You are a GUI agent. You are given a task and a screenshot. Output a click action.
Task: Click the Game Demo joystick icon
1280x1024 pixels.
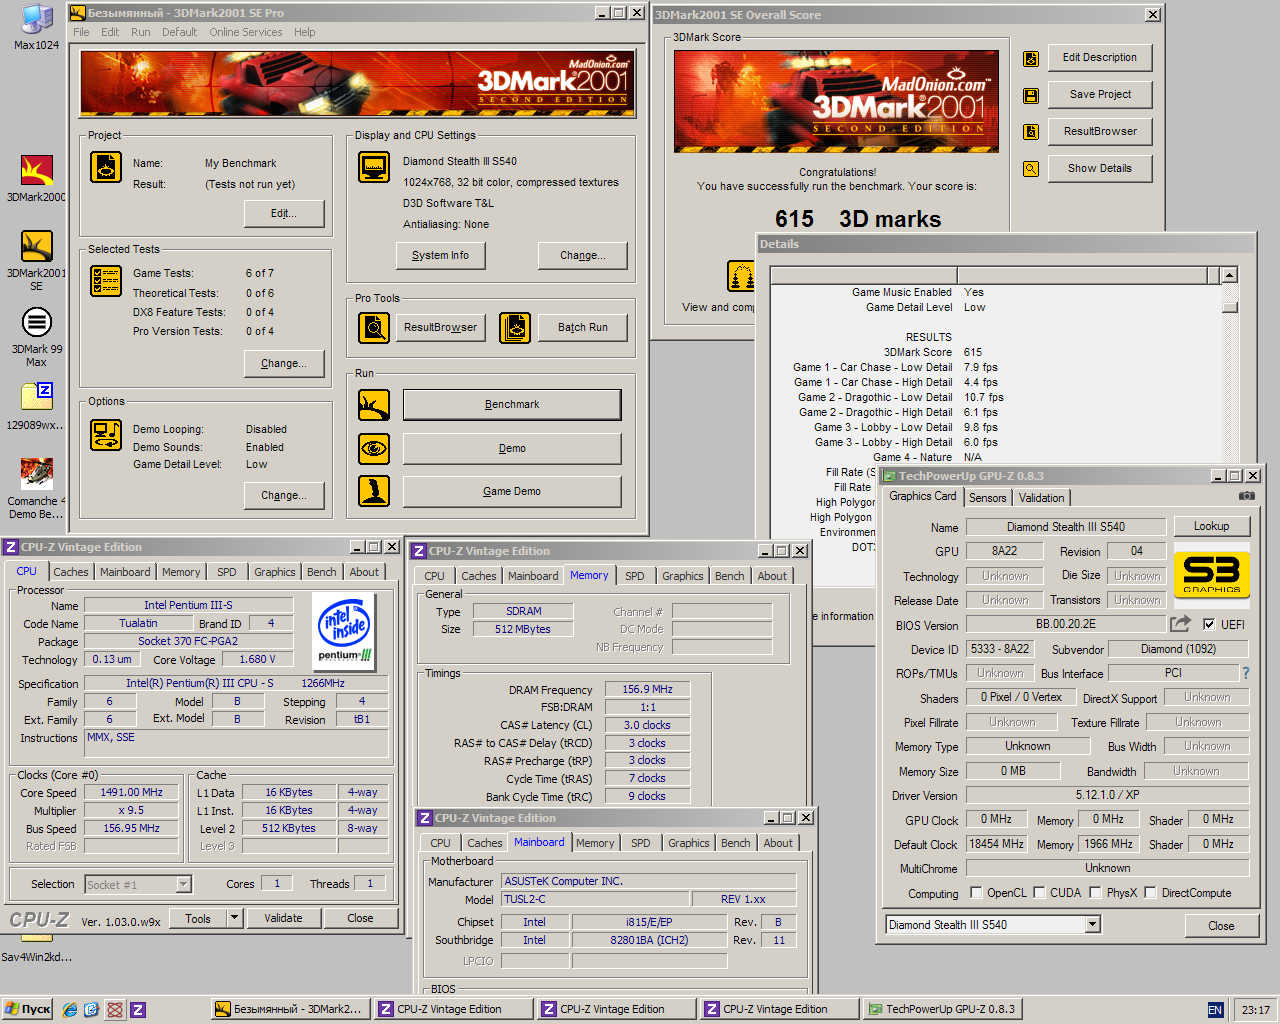point(374,491)
